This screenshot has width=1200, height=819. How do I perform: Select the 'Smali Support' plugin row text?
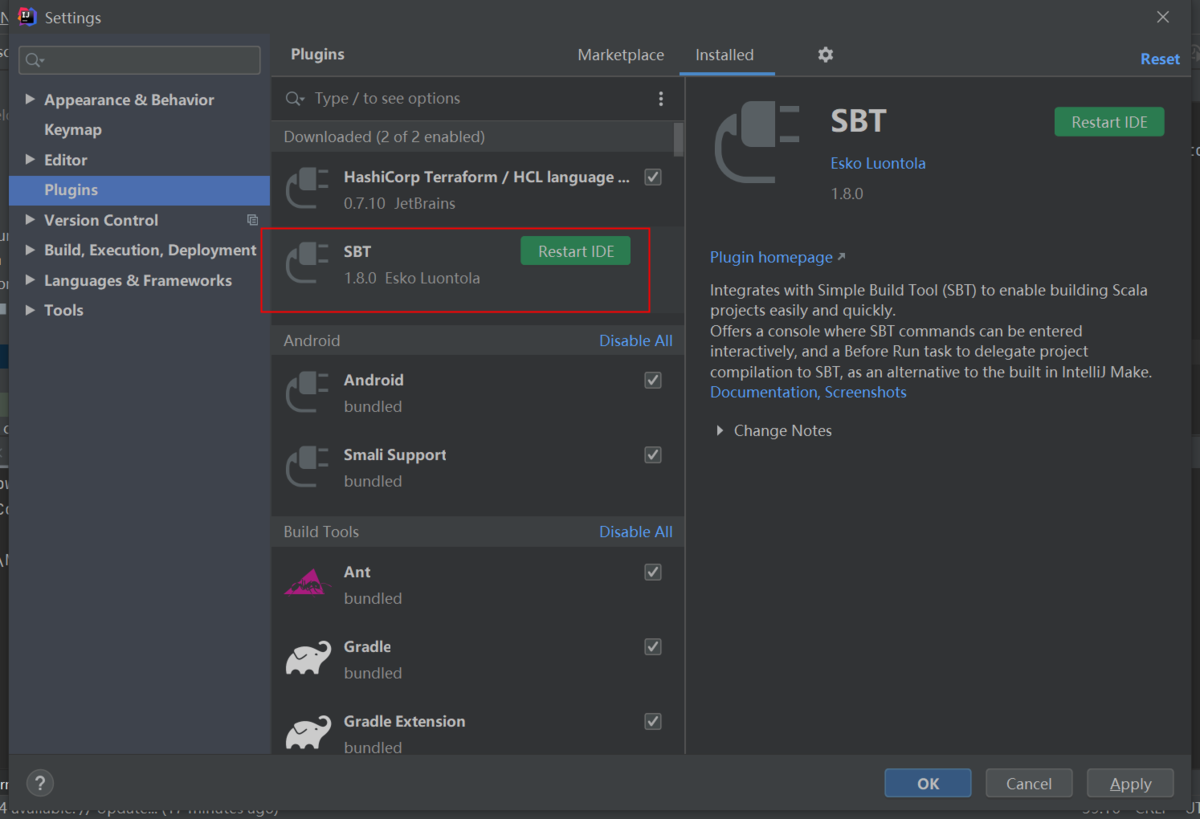pyautogui.click(x=395, y=455)
